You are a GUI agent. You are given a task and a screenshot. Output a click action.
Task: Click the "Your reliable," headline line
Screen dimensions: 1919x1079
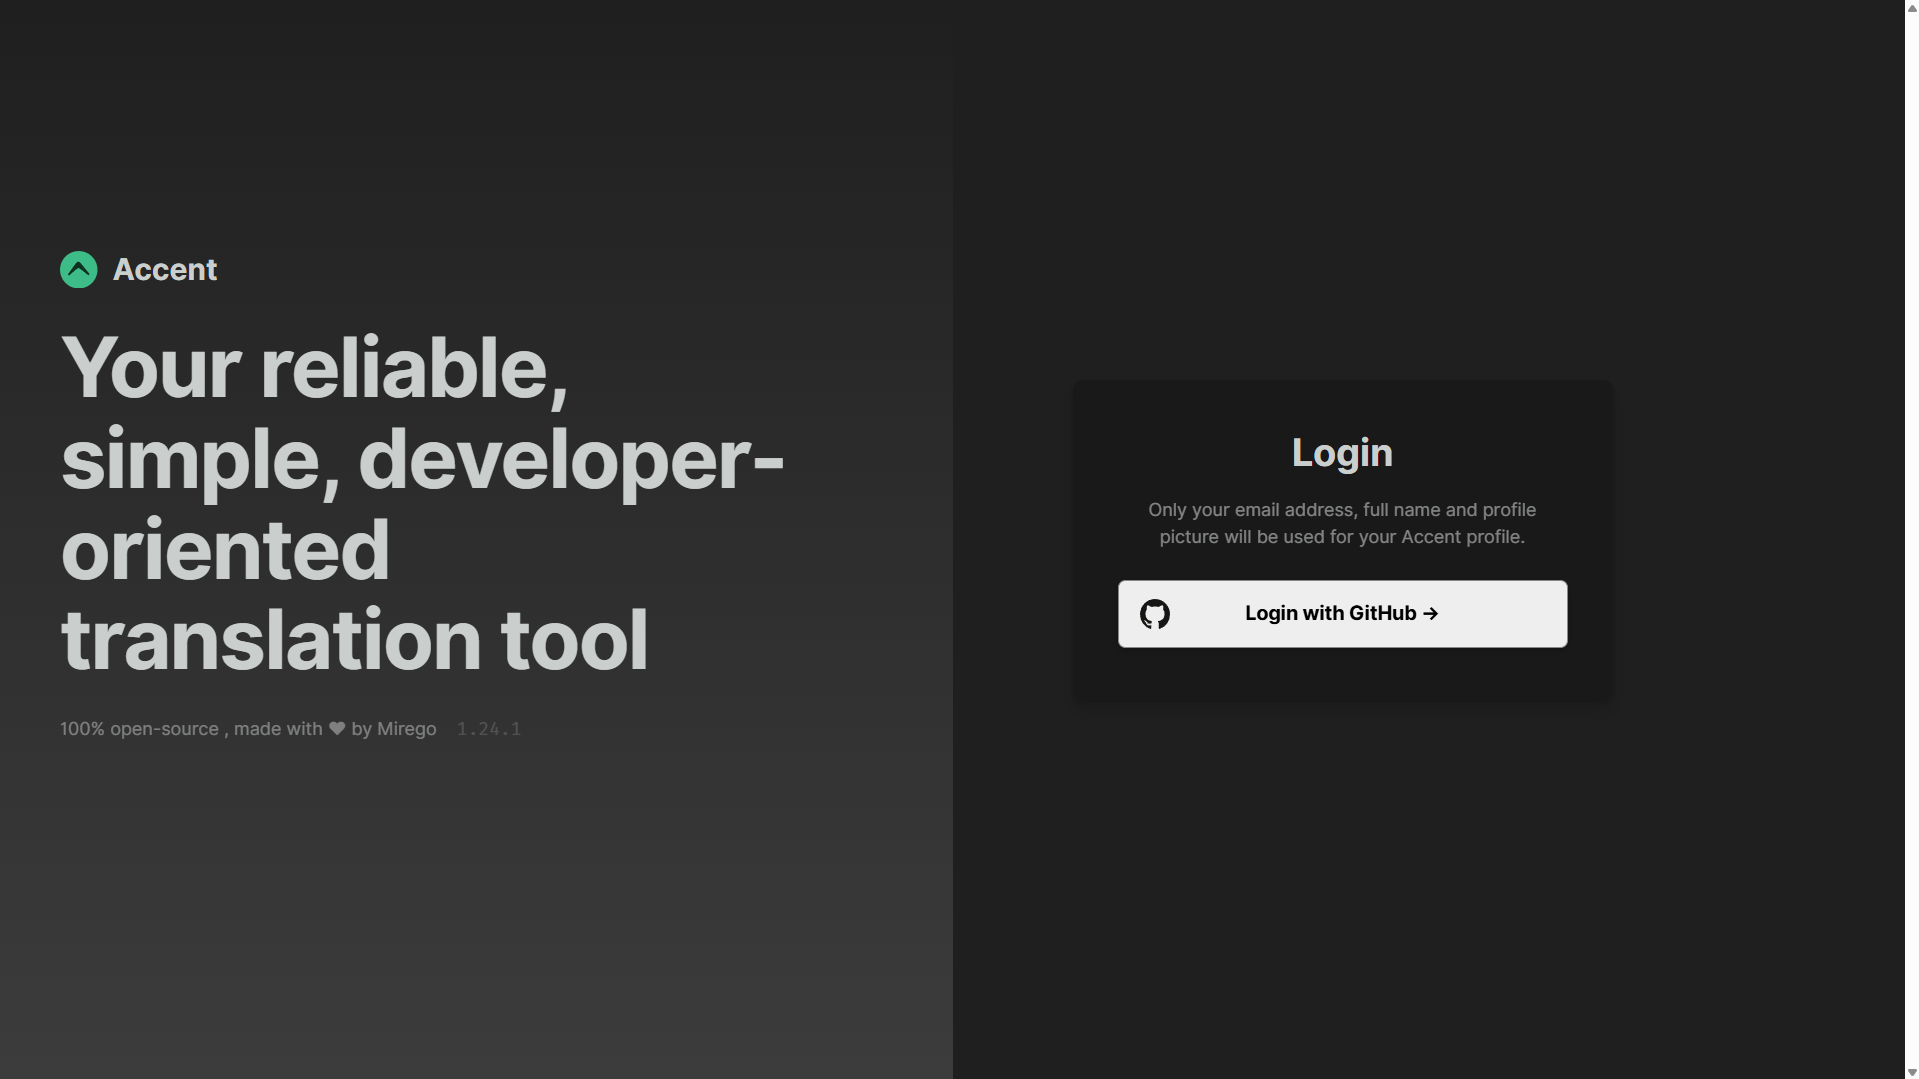pos(314,368)
